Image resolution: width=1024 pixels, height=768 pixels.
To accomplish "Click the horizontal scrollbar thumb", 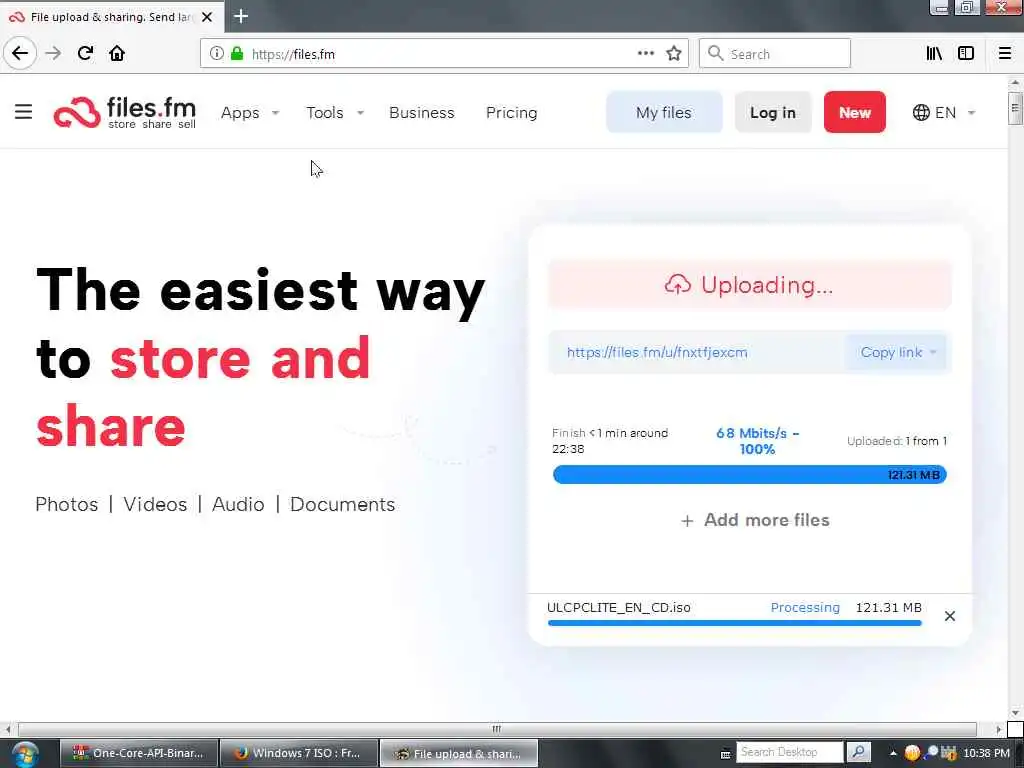I will (x=497, y=729).
